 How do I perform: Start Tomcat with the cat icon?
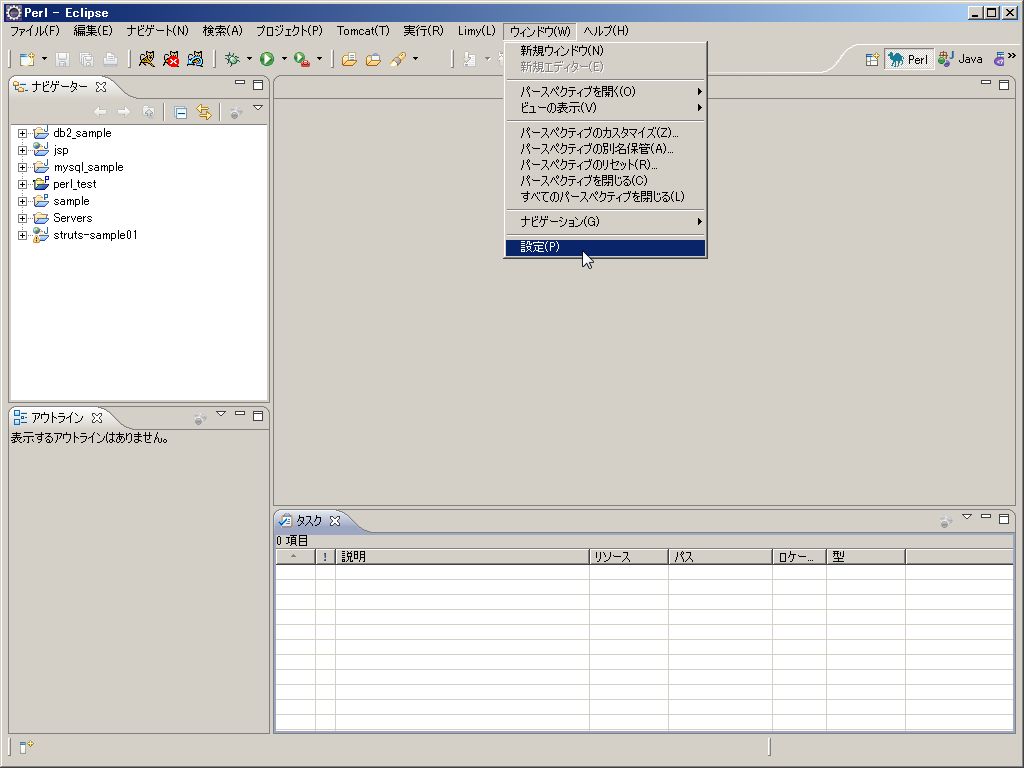coord(147,59)
